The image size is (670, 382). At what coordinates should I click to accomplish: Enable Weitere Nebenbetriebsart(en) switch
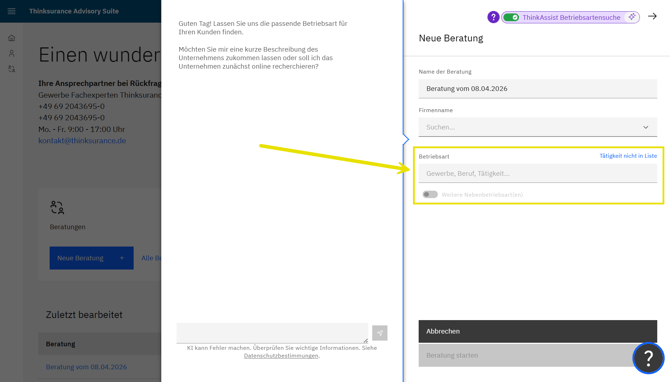coord(430,194)
